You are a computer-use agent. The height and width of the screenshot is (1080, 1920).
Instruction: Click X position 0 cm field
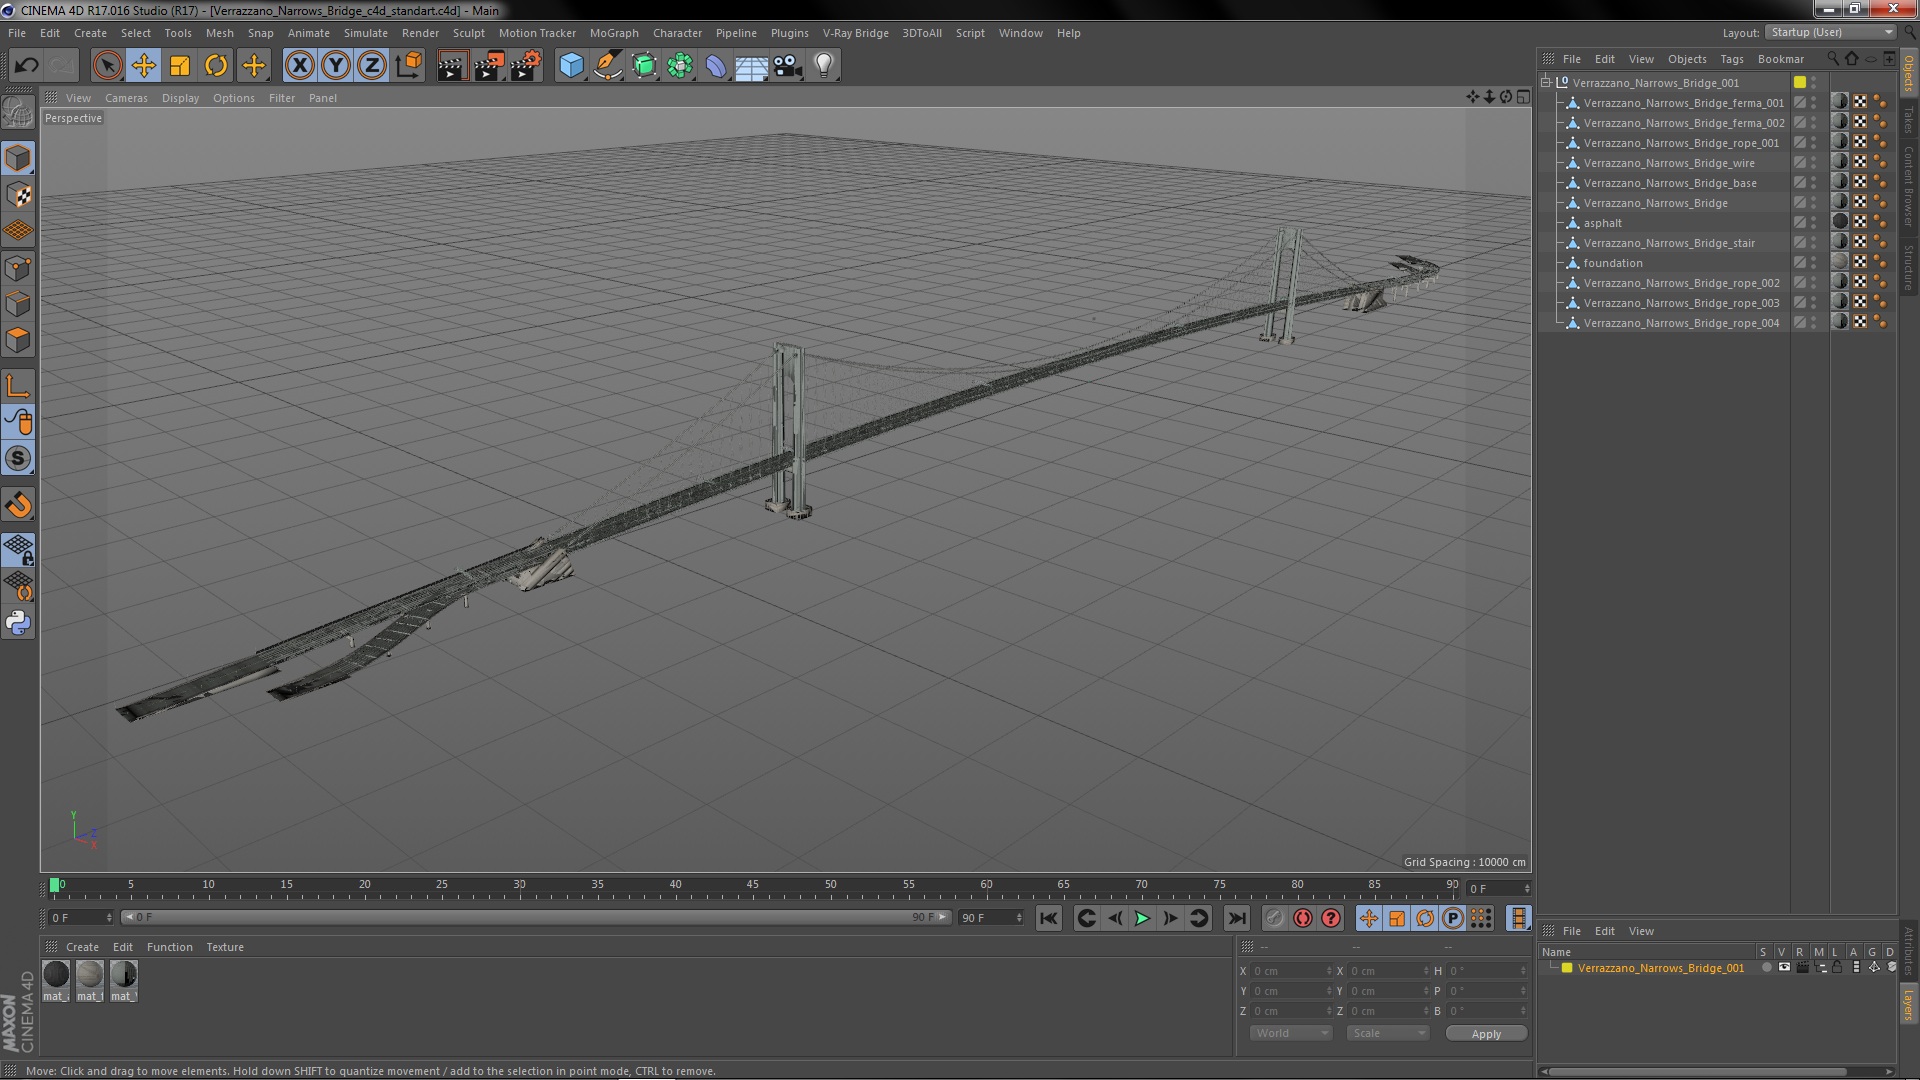tap(1290, 971)
